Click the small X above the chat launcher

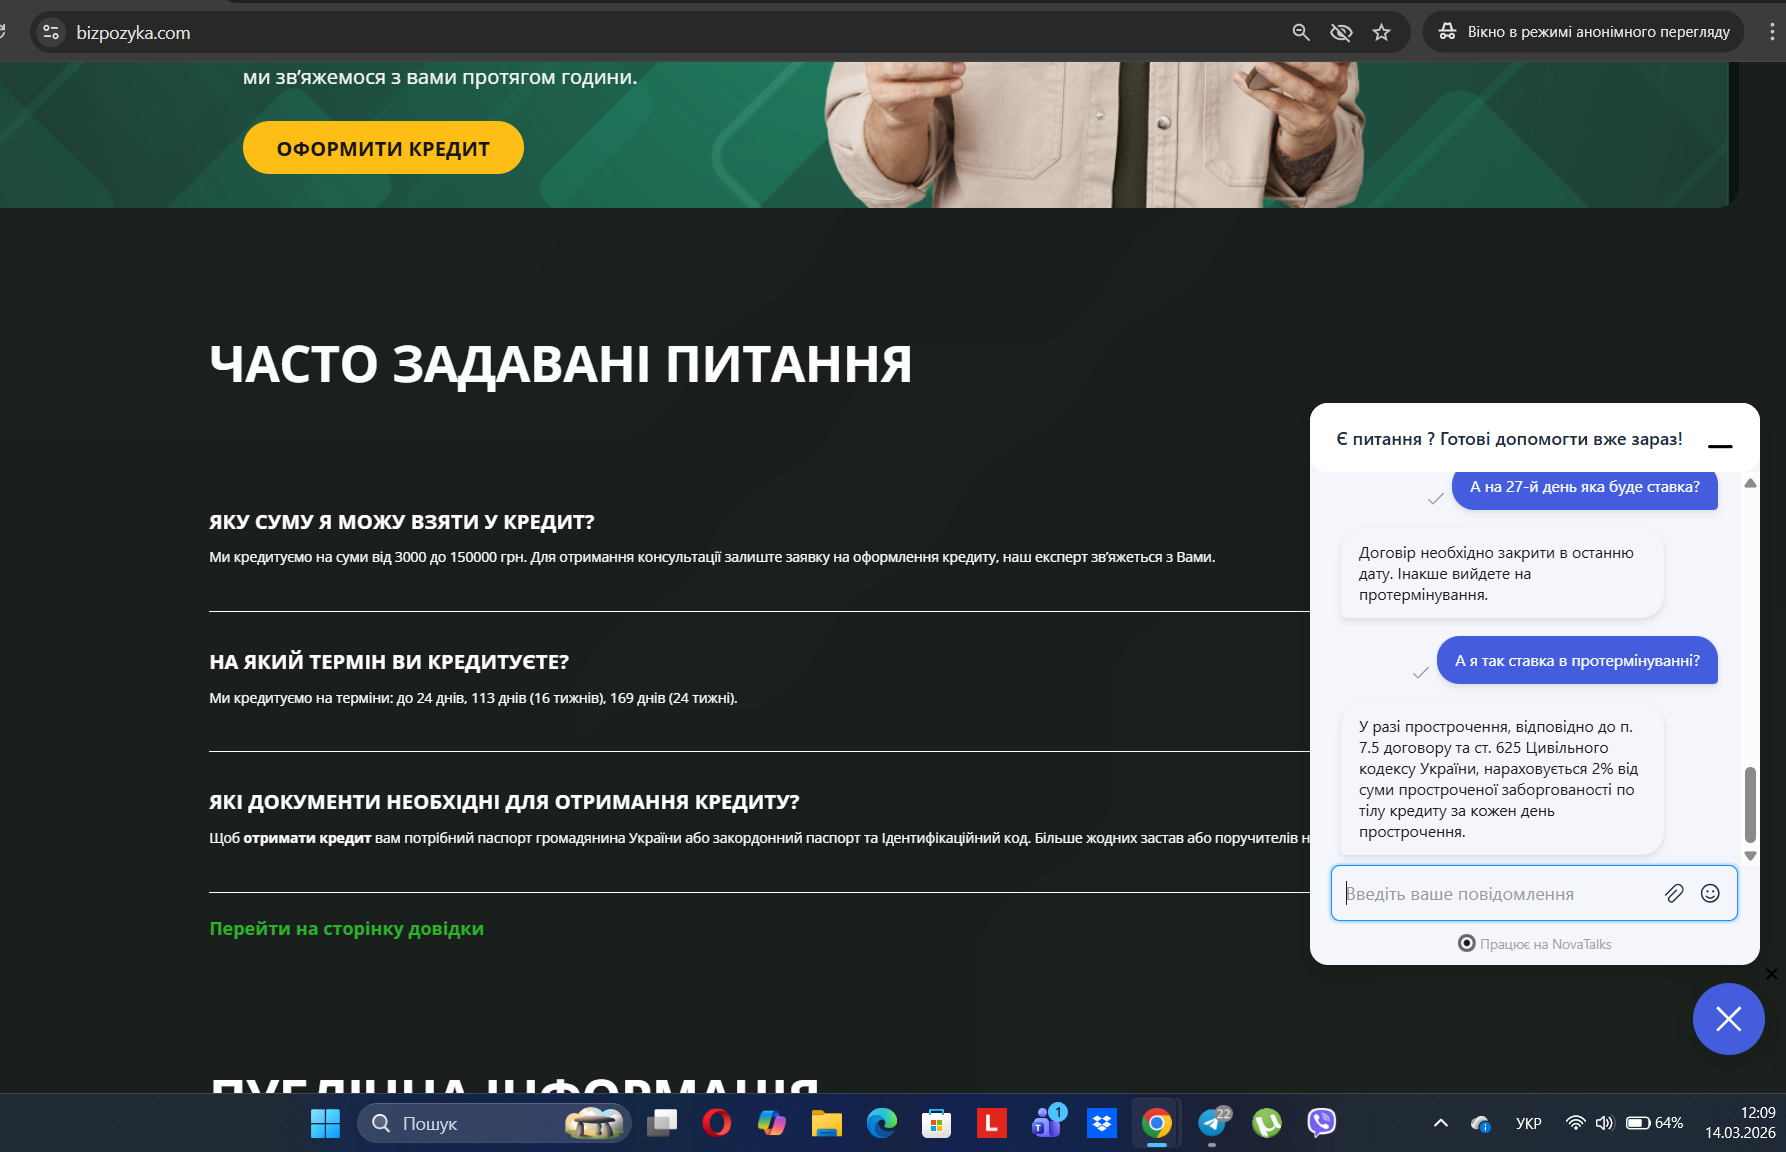[x=1771, y=974]
